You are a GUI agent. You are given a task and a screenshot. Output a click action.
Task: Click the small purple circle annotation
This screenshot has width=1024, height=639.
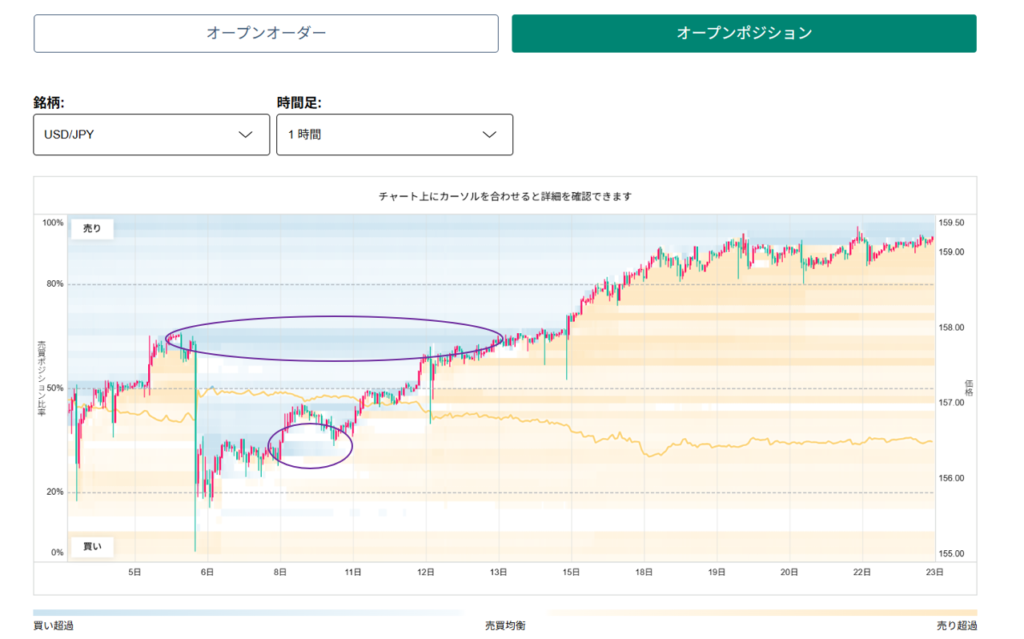pos(310,446)
